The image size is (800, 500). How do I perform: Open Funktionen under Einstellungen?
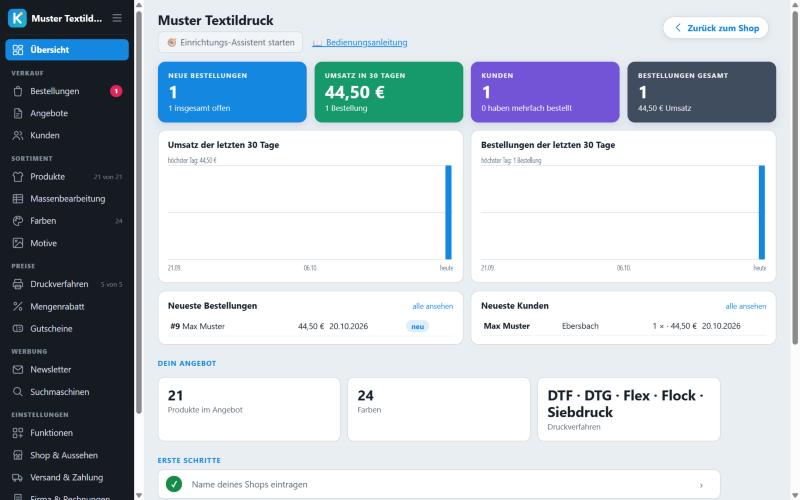(x=67, y=433)
